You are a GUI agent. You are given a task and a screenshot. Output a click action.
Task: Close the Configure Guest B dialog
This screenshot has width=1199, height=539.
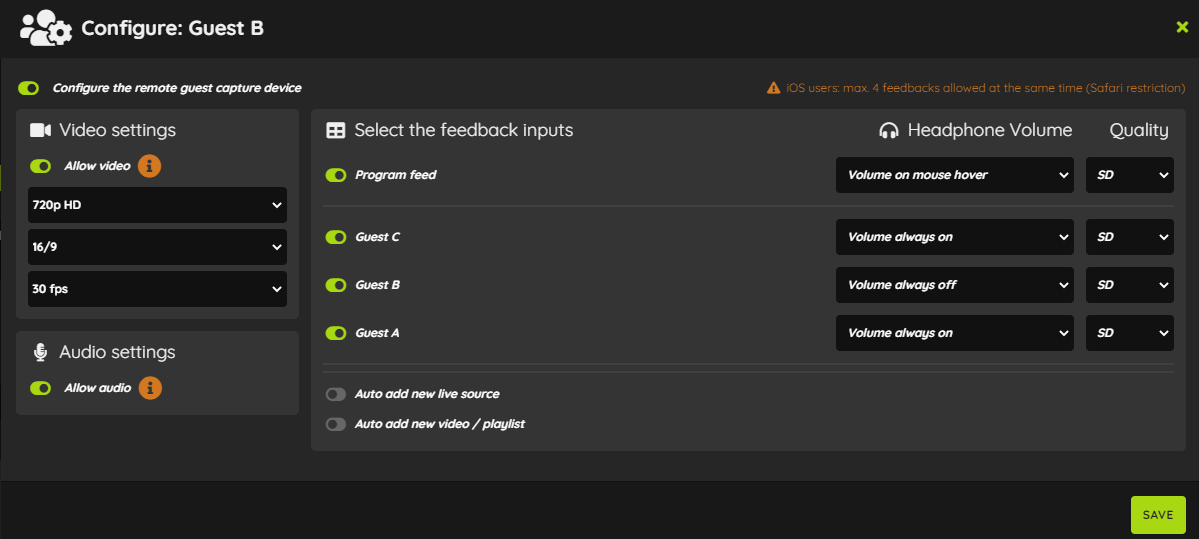tap(1182, 28)
